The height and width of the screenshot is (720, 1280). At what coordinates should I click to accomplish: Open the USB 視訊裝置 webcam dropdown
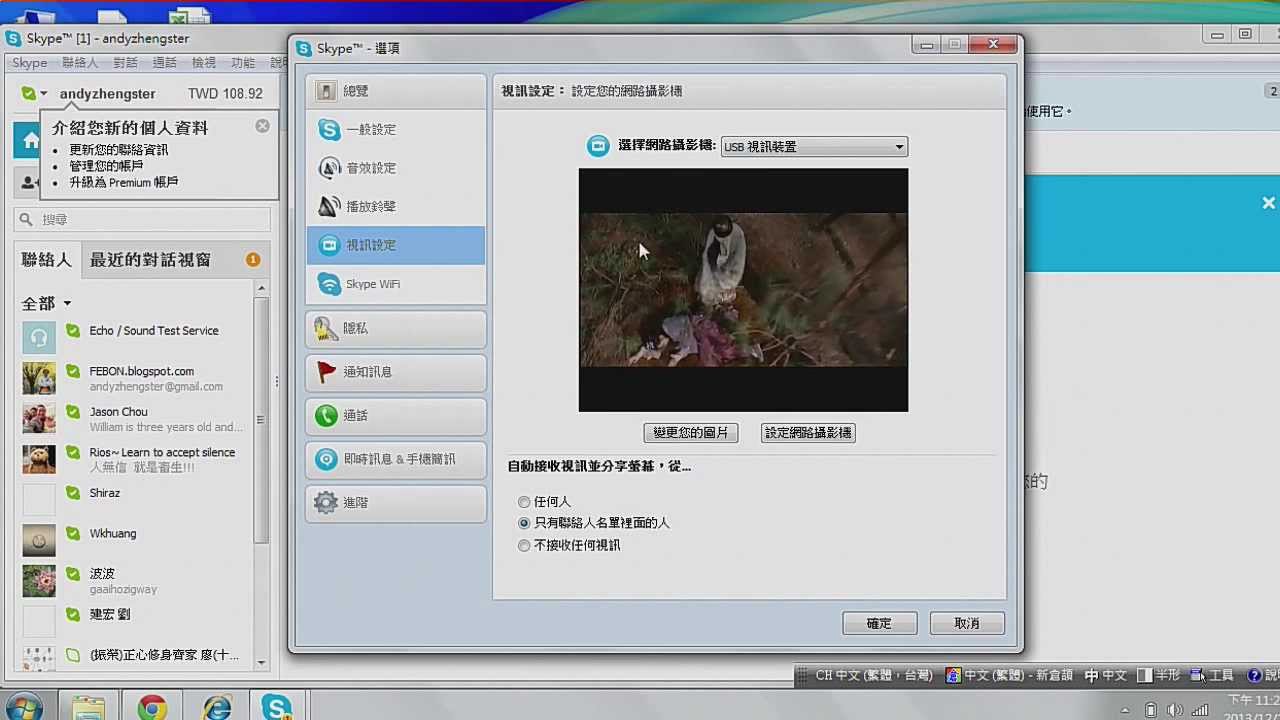[x=814, y=147]
